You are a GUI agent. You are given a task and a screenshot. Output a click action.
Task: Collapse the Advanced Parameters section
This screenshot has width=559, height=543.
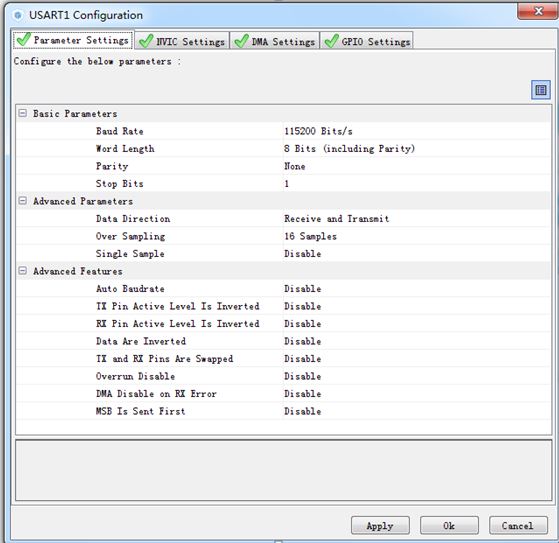tap(22, 201)
